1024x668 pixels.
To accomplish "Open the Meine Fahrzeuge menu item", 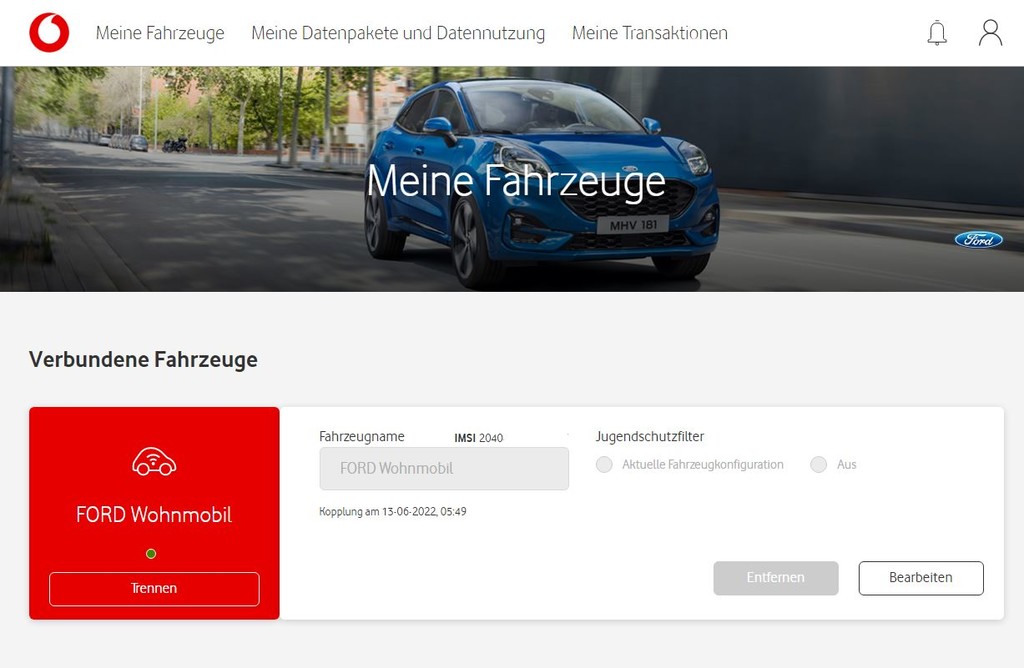I will [160, 33].
